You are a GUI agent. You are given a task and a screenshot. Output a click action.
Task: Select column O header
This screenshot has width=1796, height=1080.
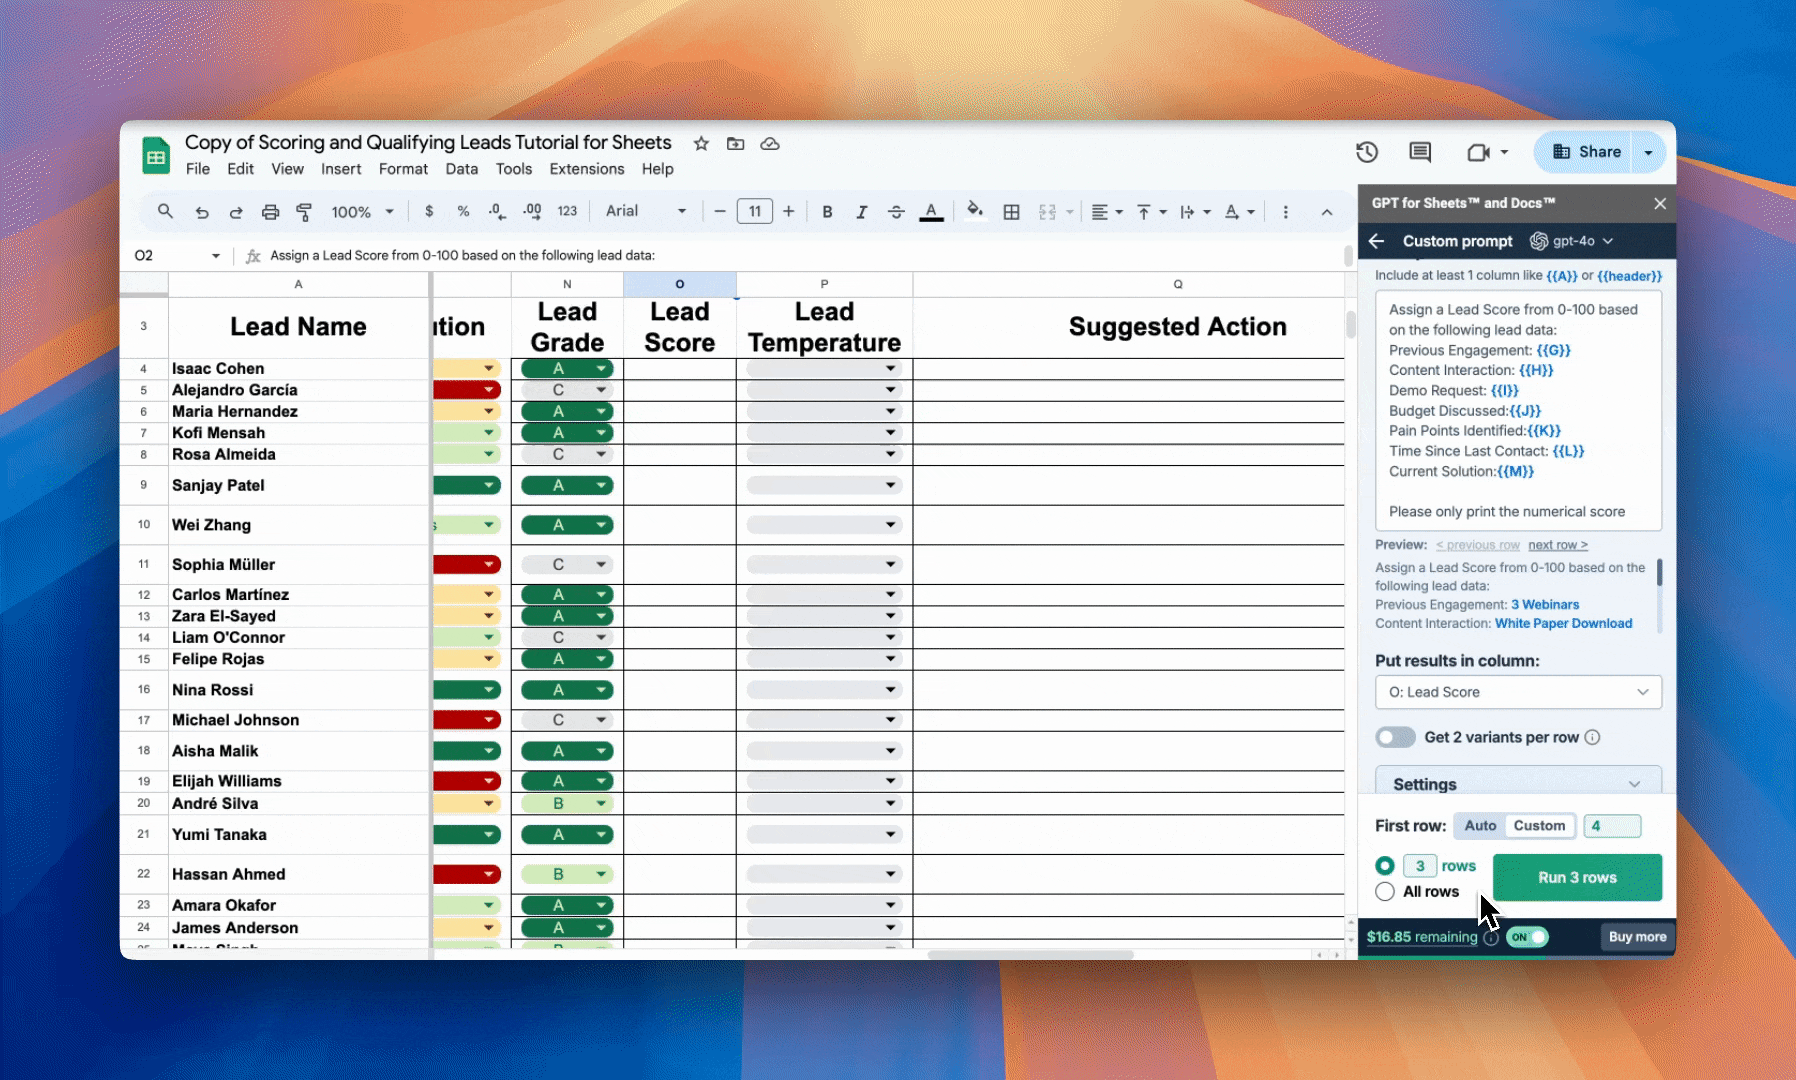point(680,284)
